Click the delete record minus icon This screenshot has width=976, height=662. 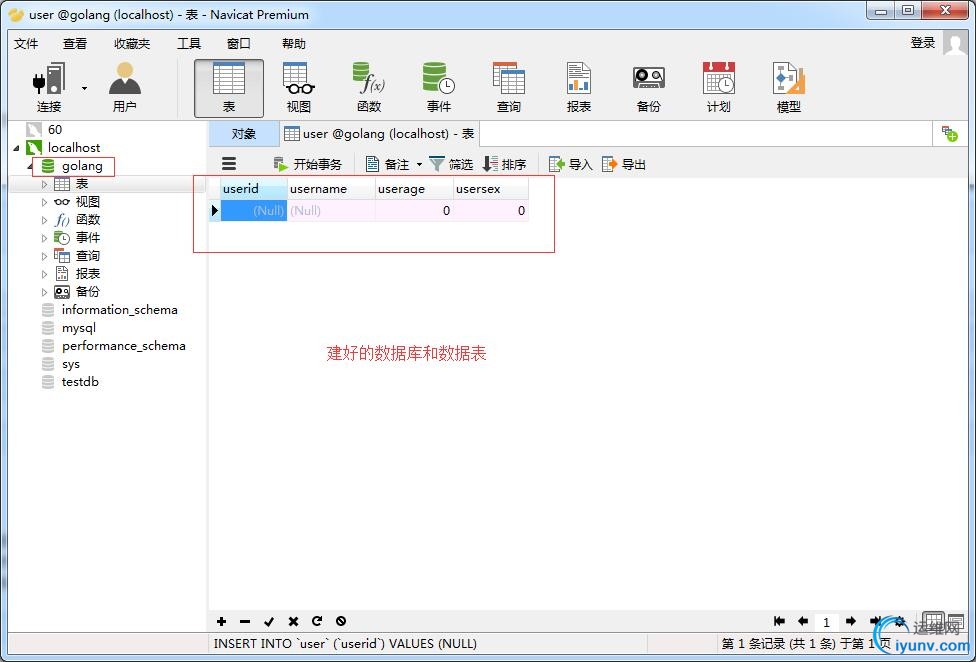coord(245,621)
